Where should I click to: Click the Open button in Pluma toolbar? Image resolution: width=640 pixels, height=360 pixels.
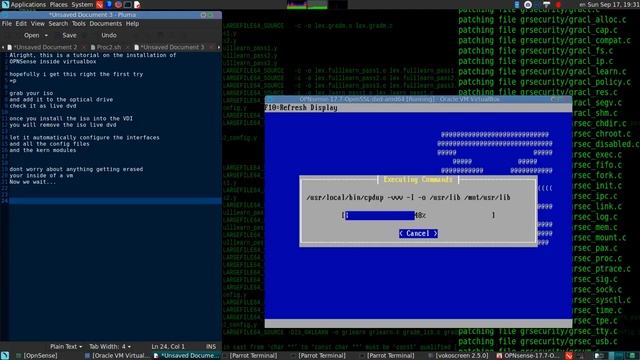(31, 36)
